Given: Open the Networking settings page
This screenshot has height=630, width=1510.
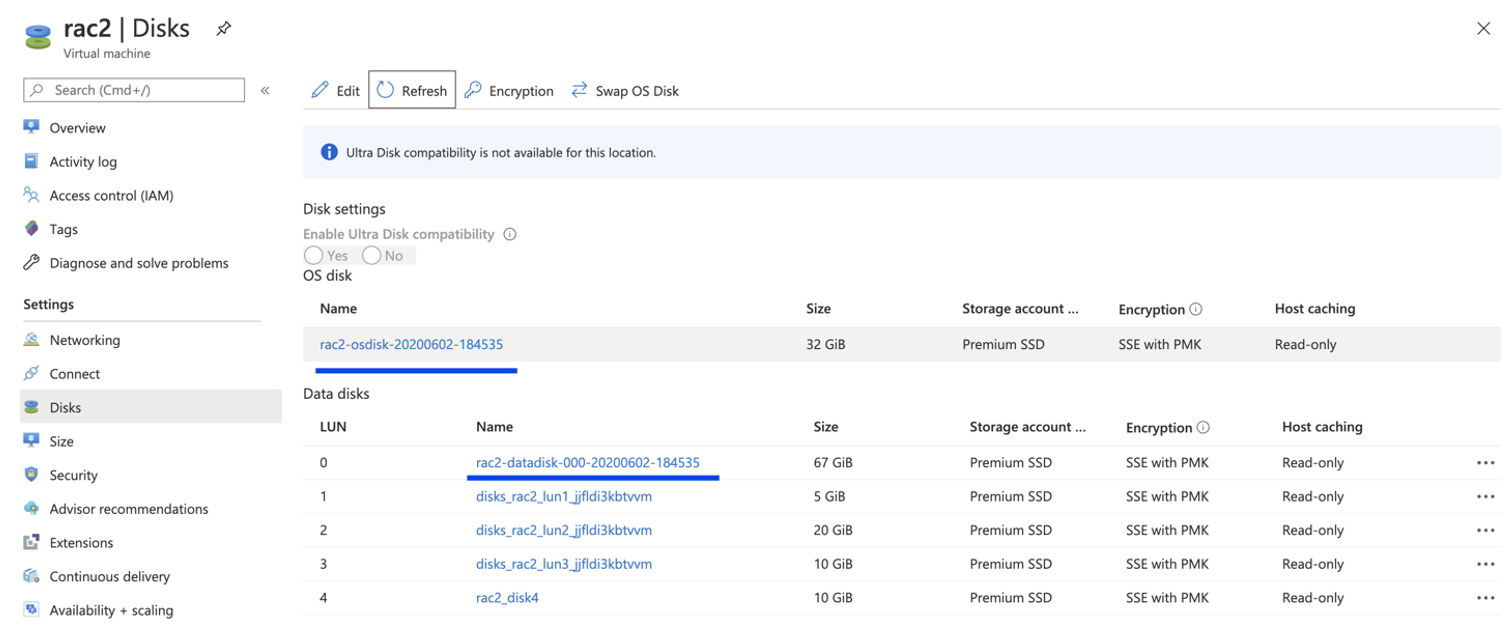Looking at the screenshot, I should tap(84, 340).
